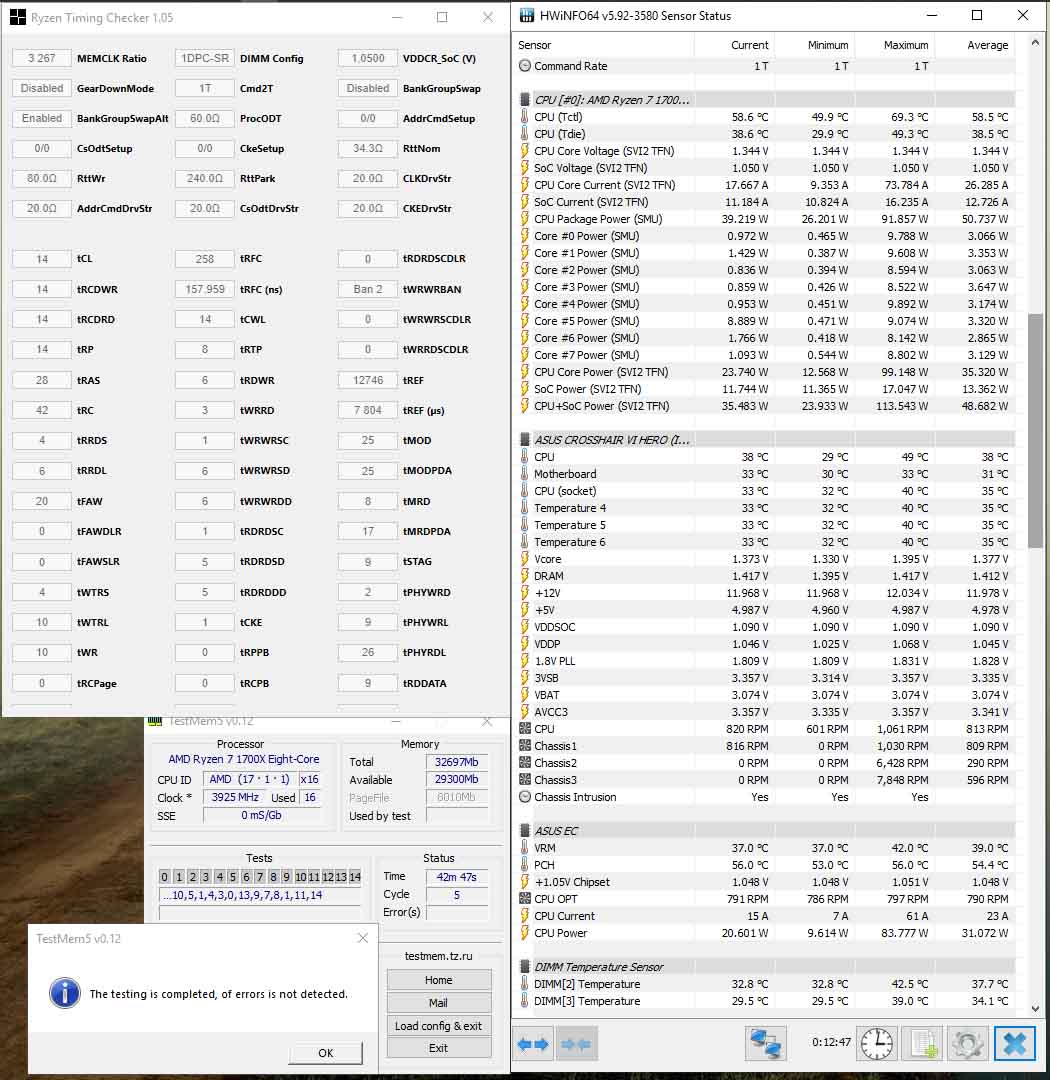Select the CPU Package Power (SMU) row
Viewport: 1050px width, 1080px height.
765,219
